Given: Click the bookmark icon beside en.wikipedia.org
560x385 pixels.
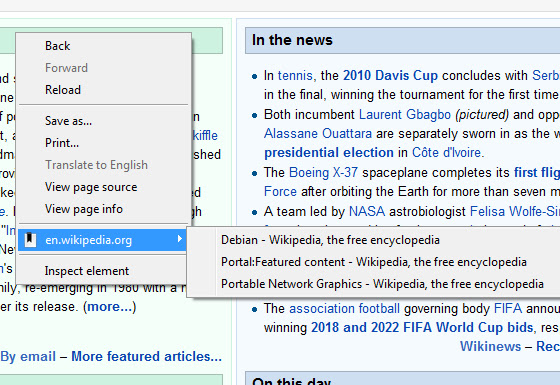Looking at the screenshot, I should [x=30, y=240].
